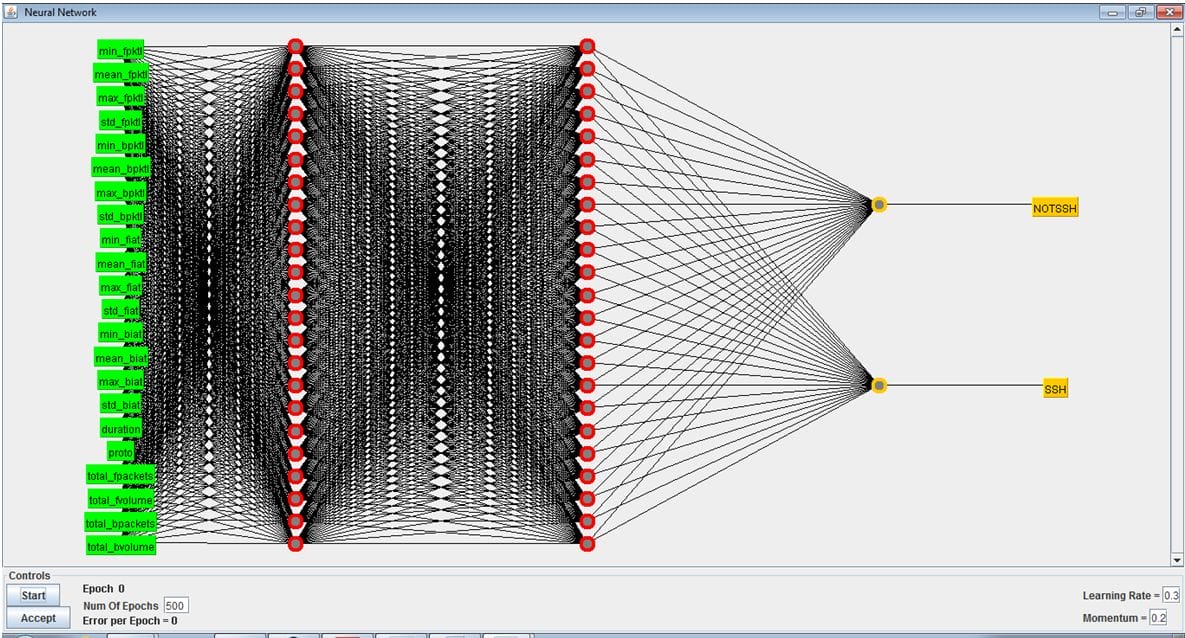Select the yellow output node feeding SSH
The width and height of the screenshot is (1185, 638).
pos(879,386)
